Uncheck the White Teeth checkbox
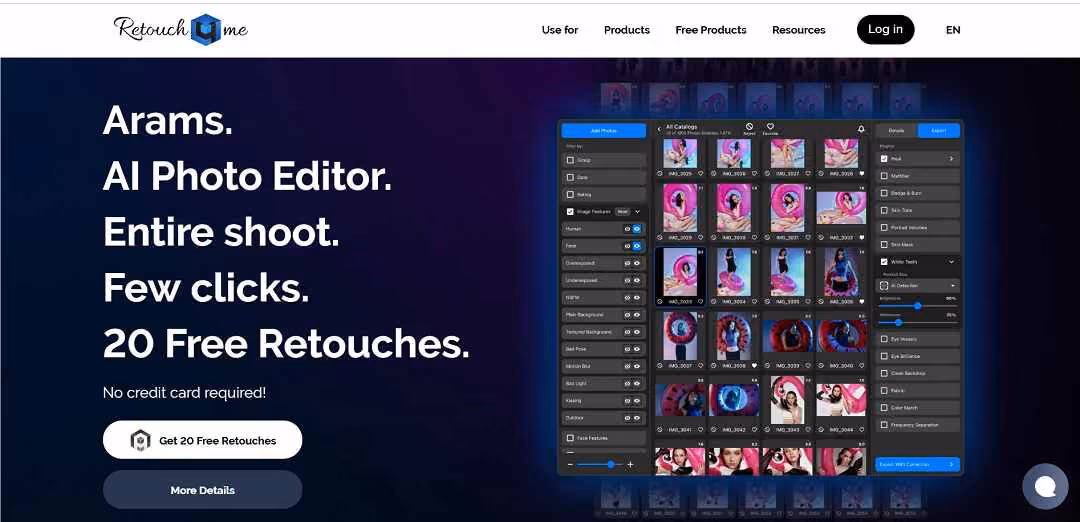Screen dimensions: 1080x522 click(x=884, y=262)
